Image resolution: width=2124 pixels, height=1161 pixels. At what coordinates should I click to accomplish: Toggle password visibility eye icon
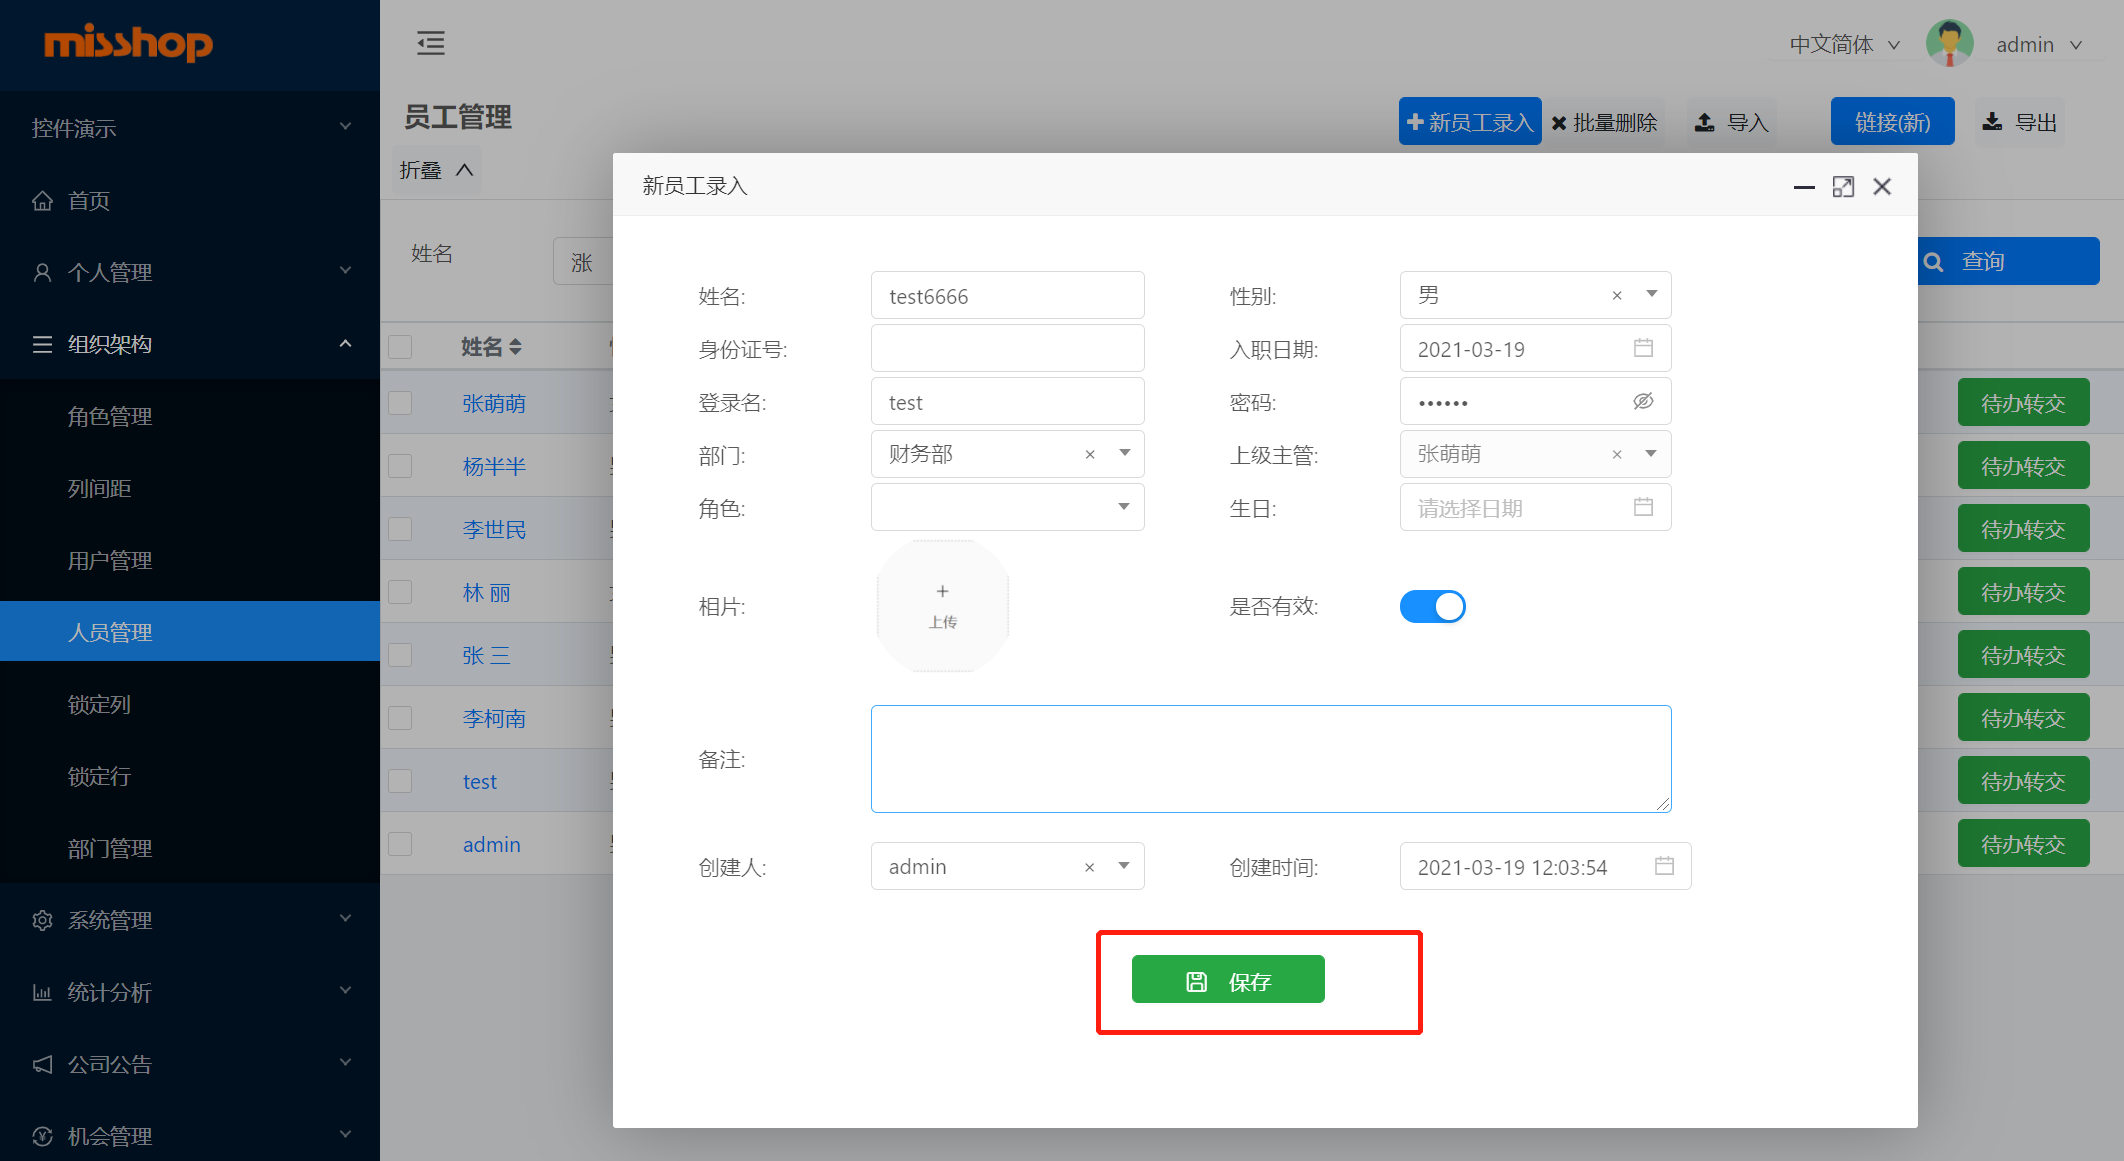(x=1643, y=402)
